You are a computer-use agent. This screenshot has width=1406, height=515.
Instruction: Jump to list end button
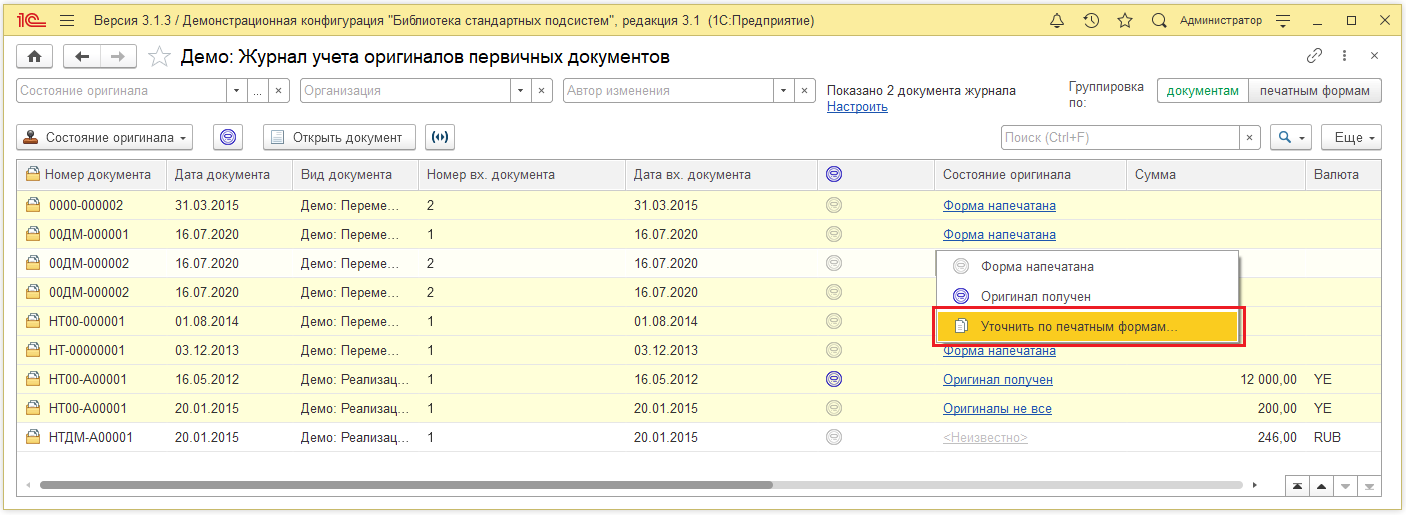[x=1370, y=486]
